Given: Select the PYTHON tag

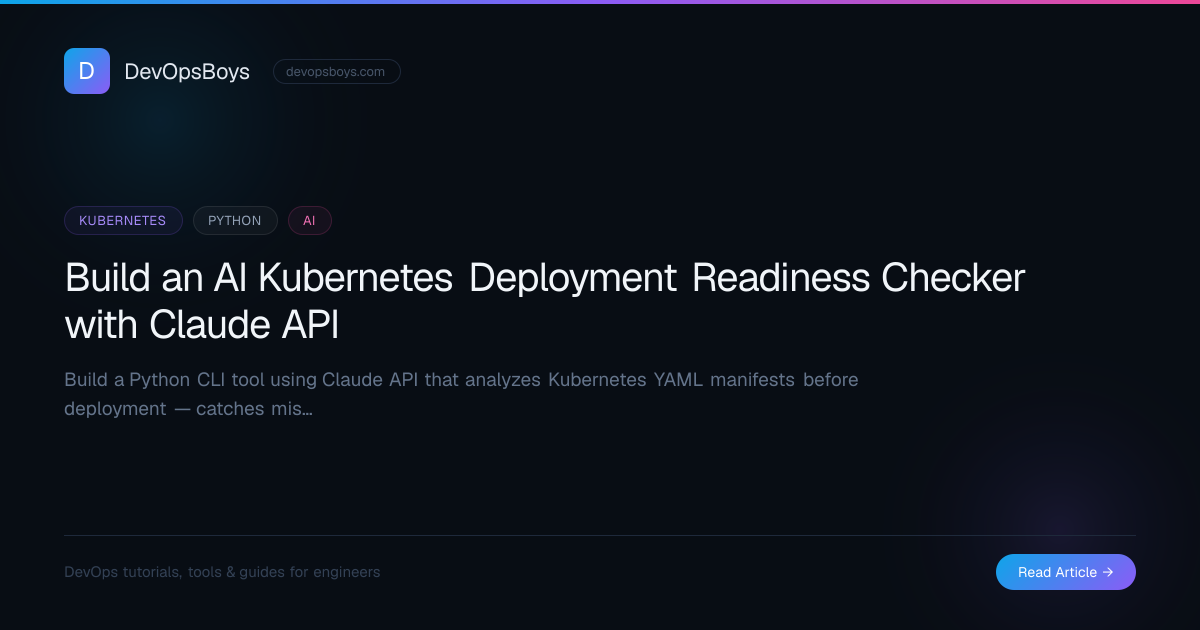Looking at the screenshot, I should pos(235,221).
